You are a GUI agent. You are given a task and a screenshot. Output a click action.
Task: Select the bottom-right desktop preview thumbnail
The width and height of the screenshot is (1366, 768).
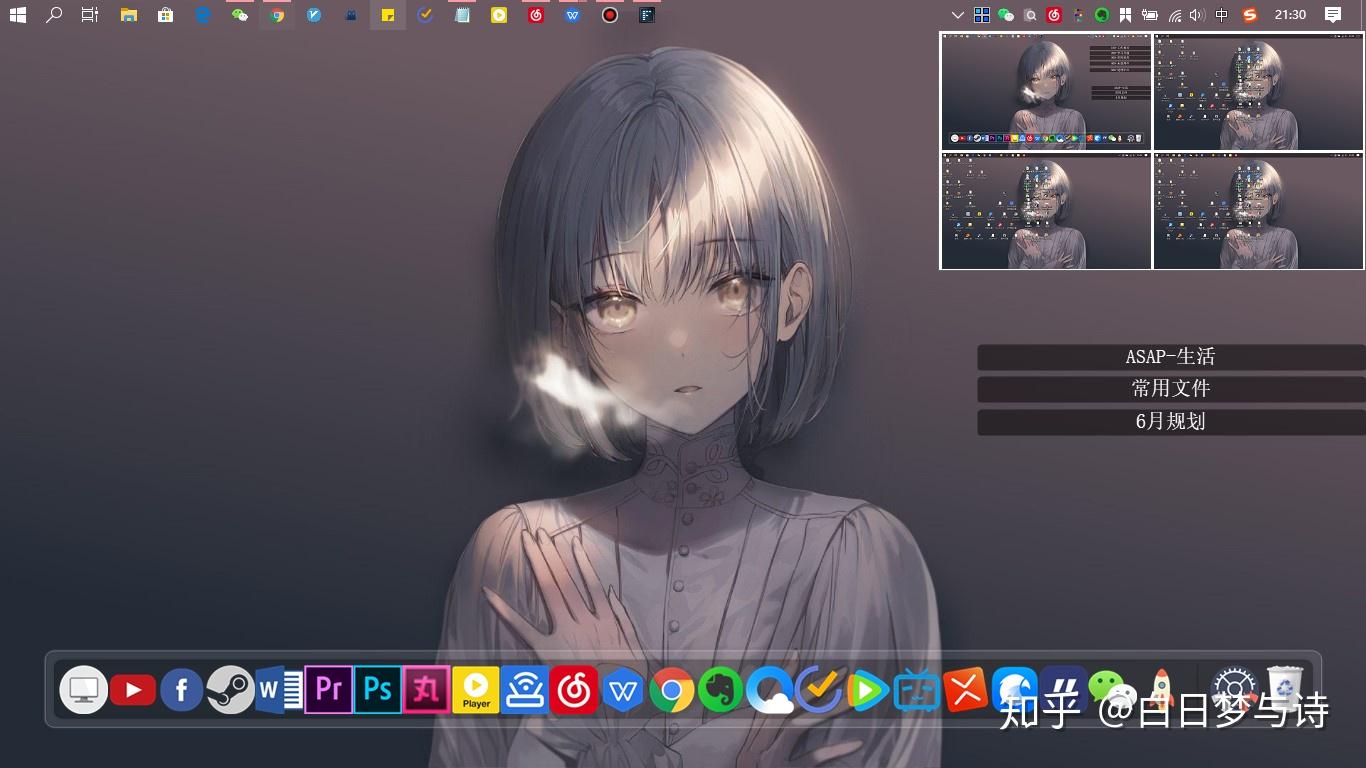tap(1259, 211)
